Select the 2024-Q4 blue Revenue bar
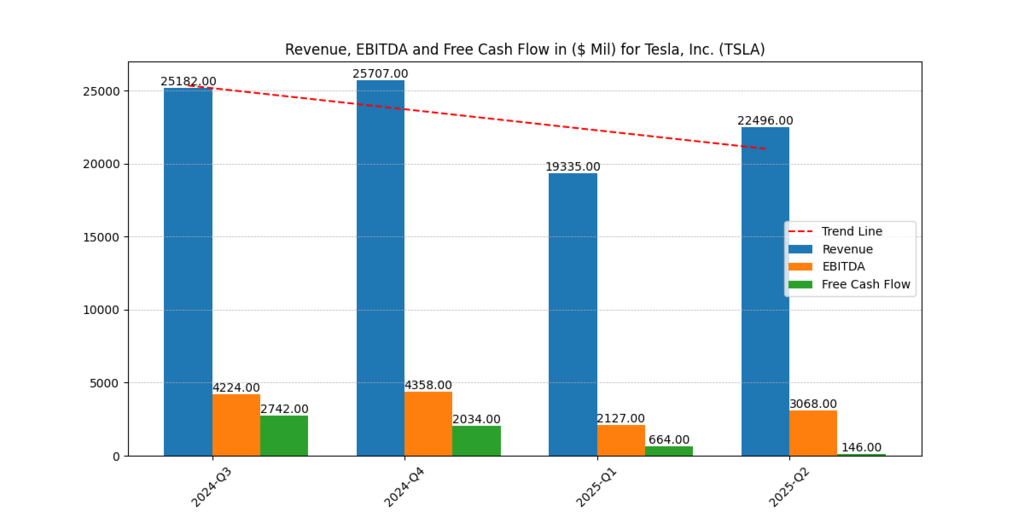 click(380, 268)
